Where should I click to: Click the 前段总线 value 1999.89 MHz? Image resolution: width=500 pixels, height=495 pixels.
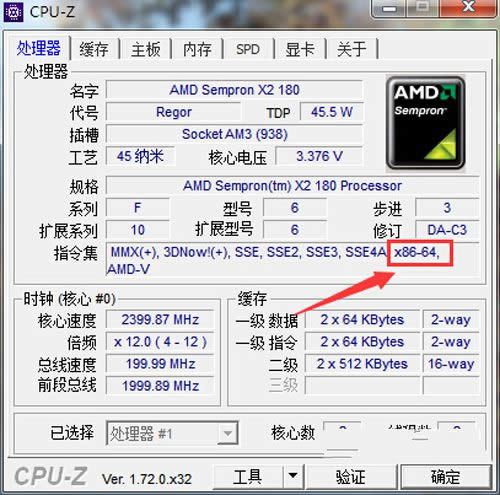(x=160, y=386)
